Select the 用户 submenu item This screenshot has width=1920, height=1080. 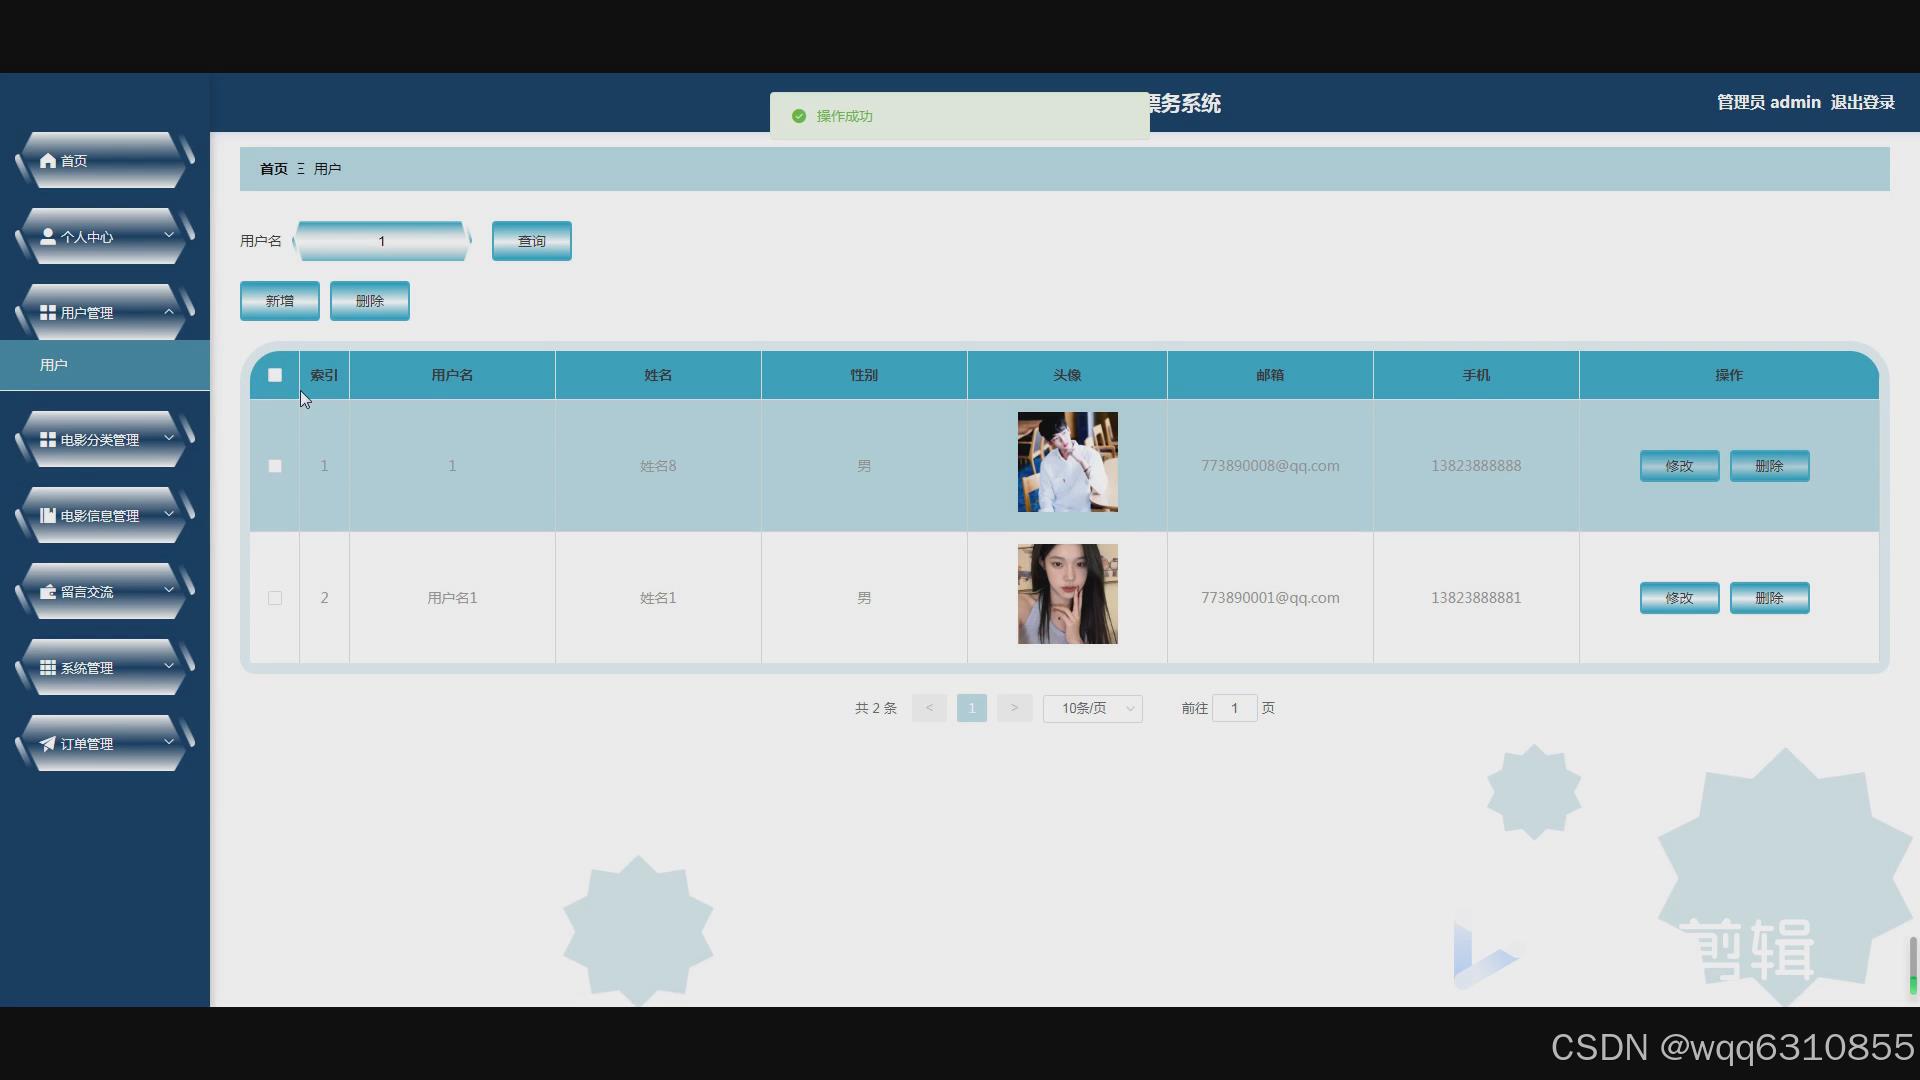pos(54,365)
